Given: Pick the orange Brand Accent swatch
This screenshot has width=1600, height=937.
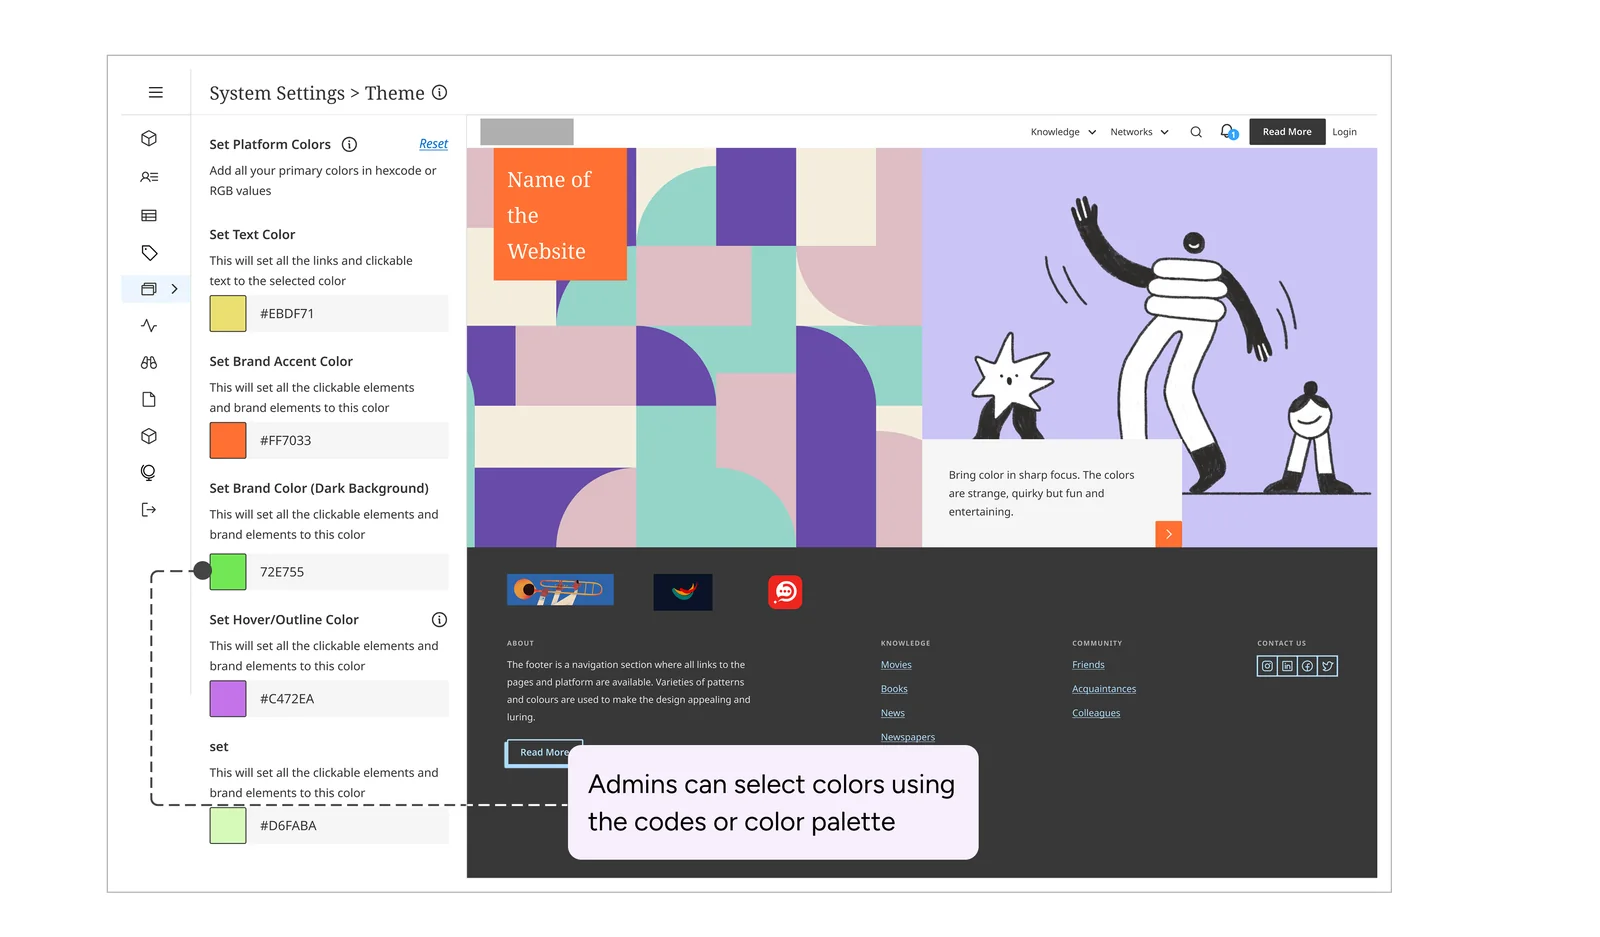Looking at the screenshot, I should click(x=228, y=441).
